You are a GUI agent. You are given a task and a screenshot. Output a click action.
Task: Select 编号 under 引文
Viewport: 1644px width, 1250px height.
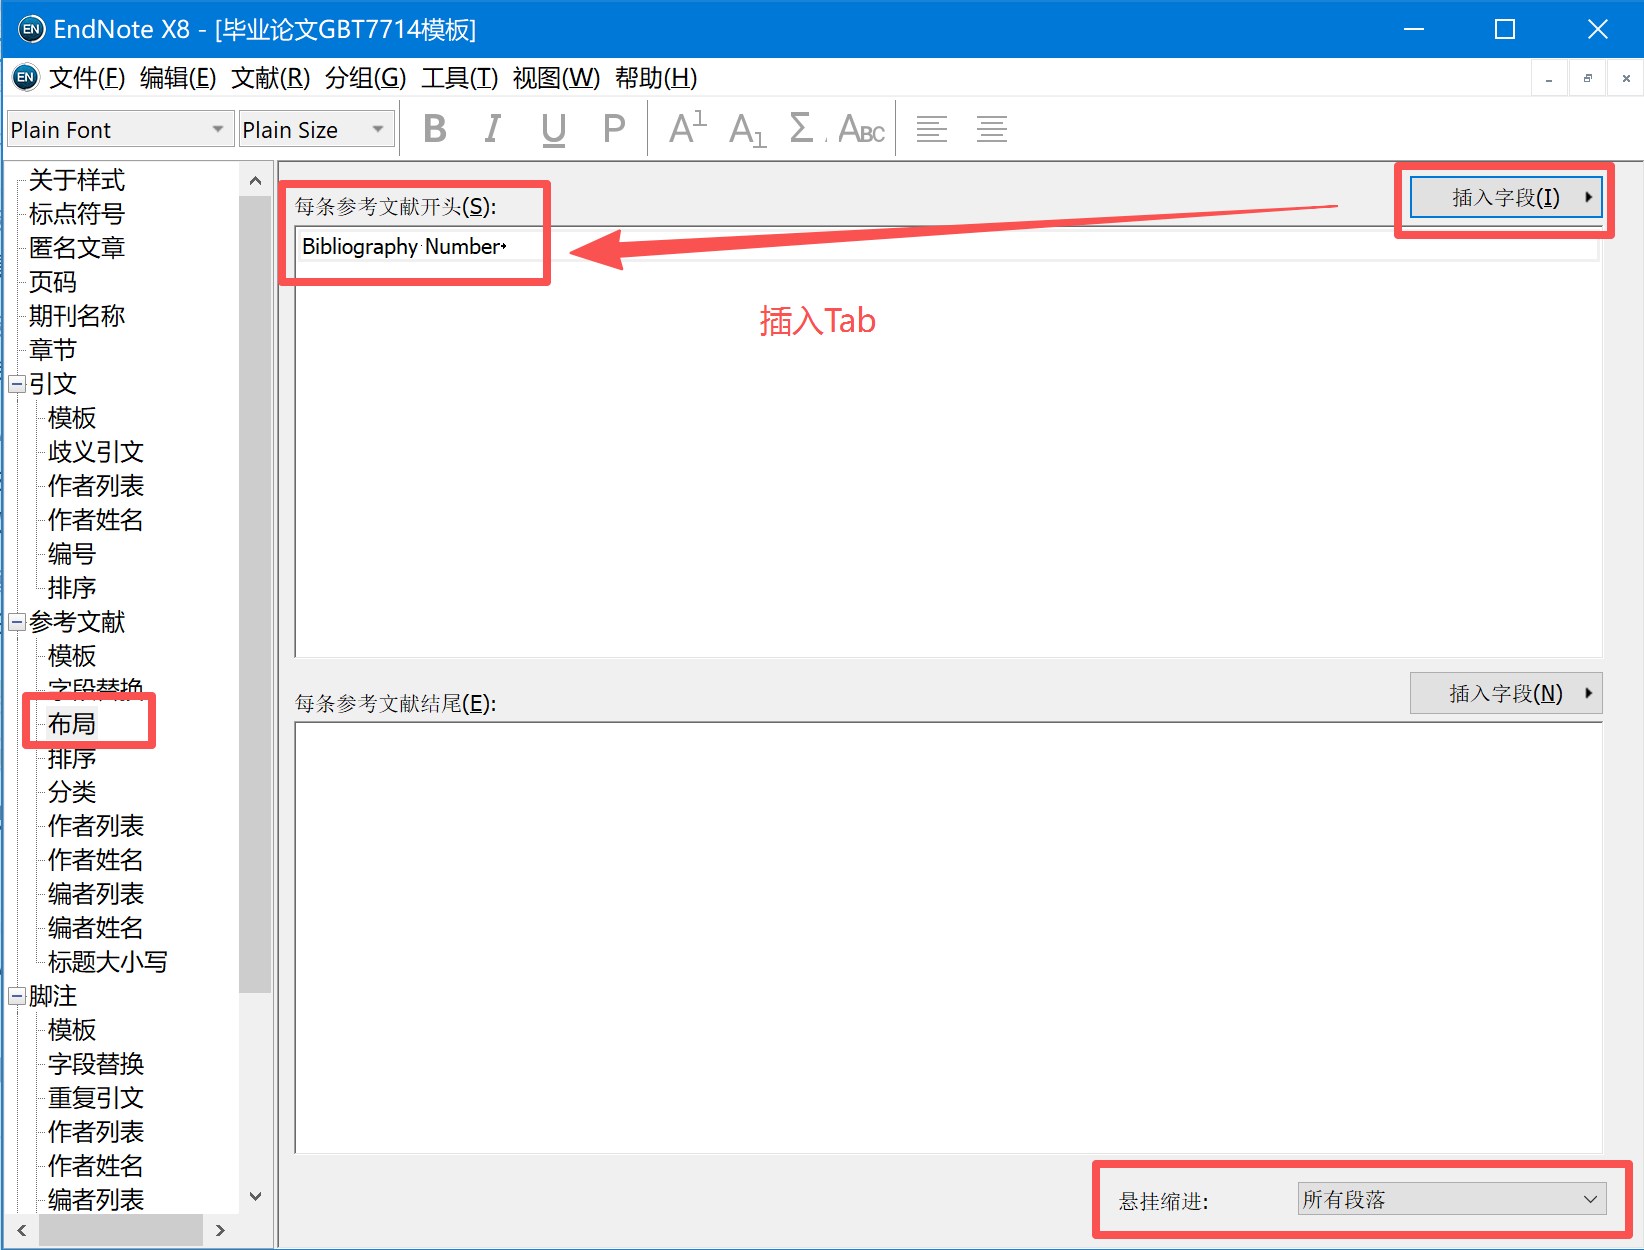click(x=72, y=554)
